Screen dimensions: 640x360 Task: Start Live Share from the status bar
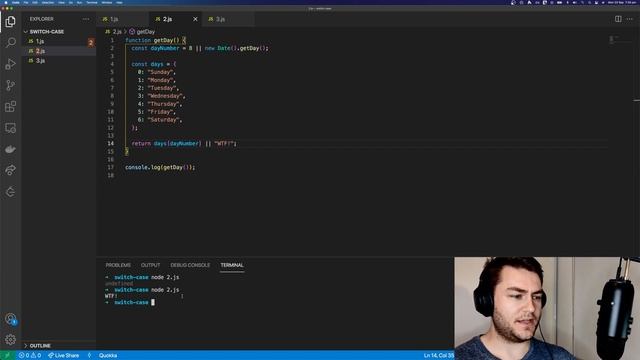pos(64,356)
